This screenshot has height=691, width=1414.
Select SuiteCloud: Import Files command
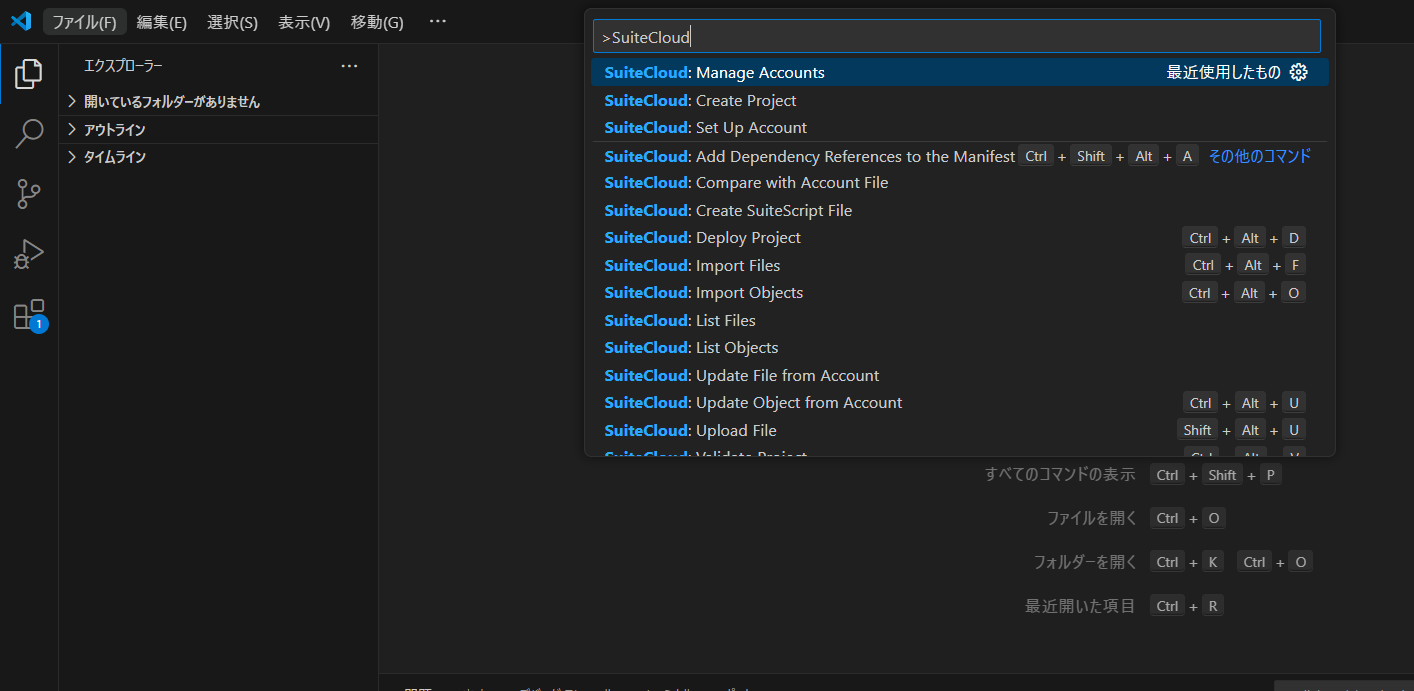click(x=960, y=266)
